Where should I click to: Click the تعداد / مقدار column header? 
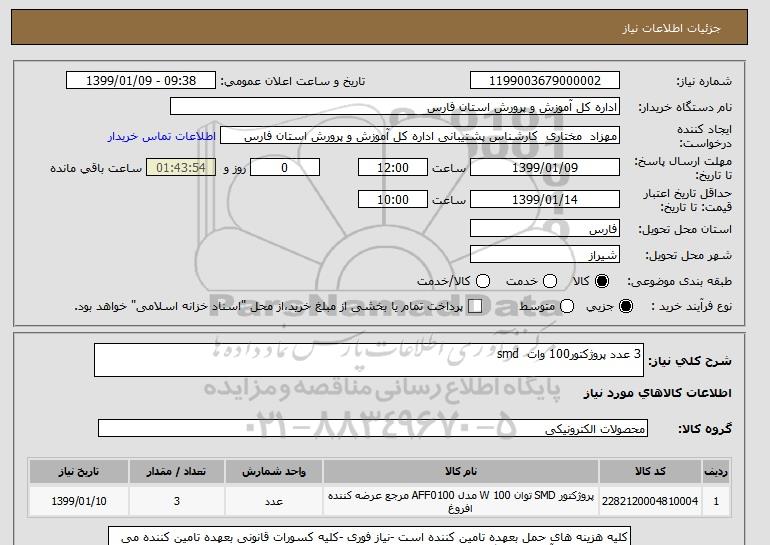coord(176,471)
